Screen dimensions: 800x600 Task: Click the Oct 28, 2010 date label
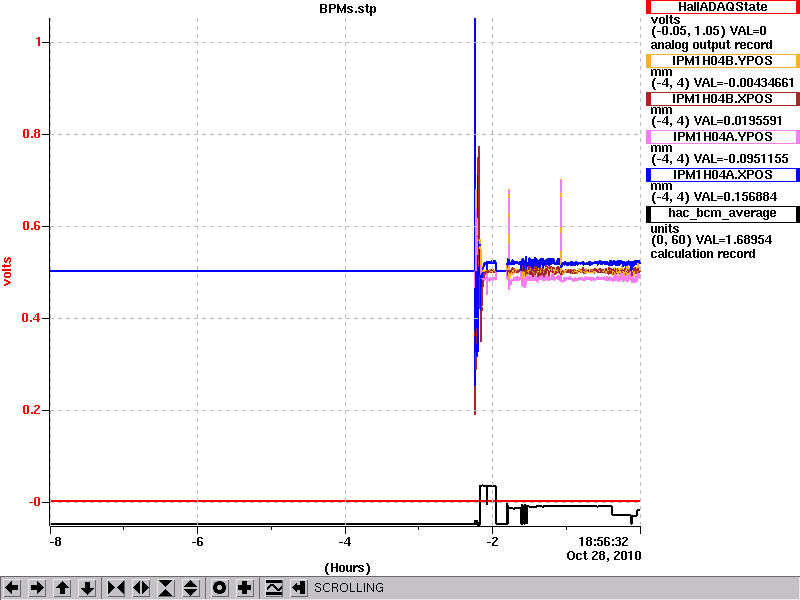pos(604,556)
